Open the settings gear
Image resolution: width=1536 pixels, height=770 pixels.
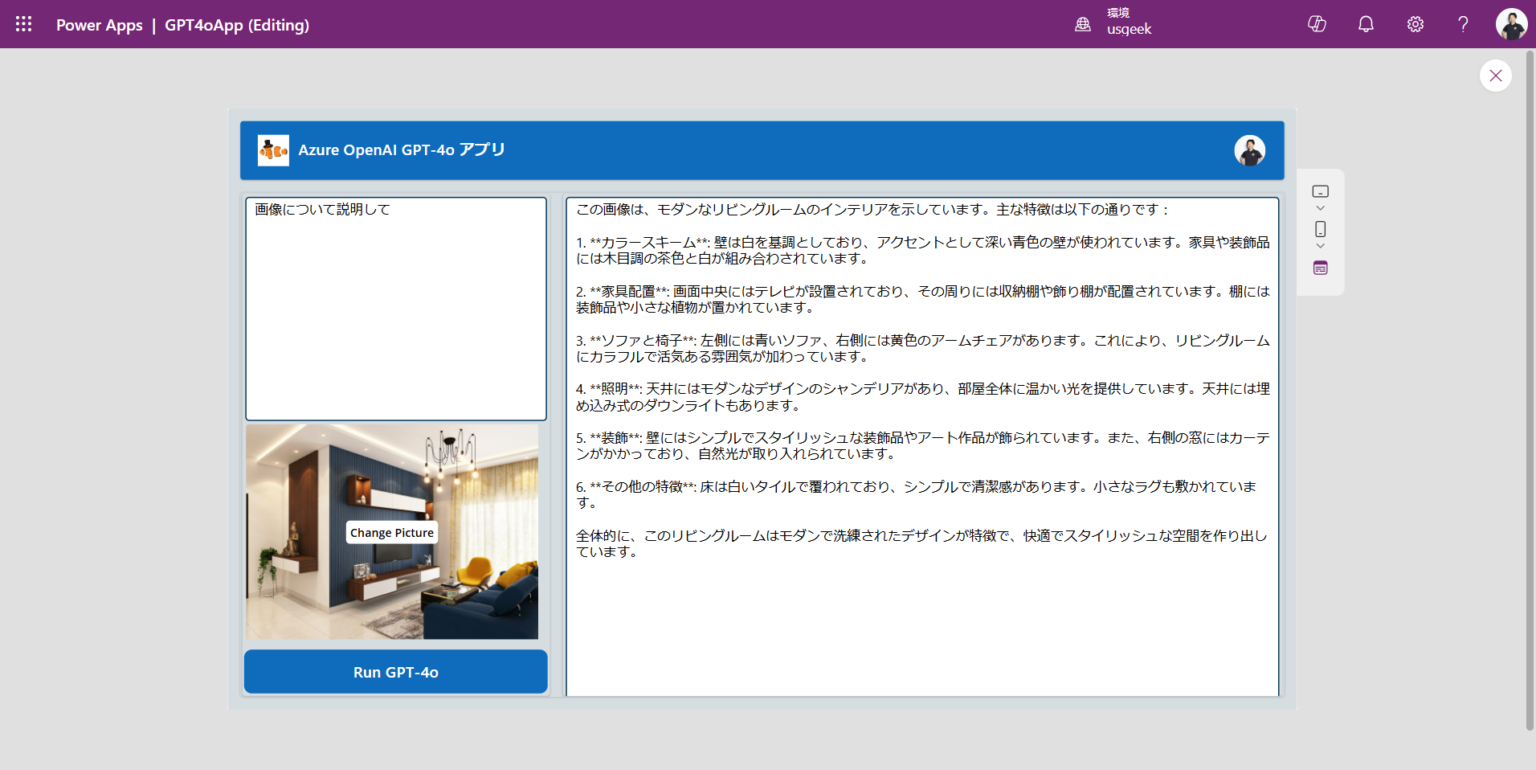1414,23
